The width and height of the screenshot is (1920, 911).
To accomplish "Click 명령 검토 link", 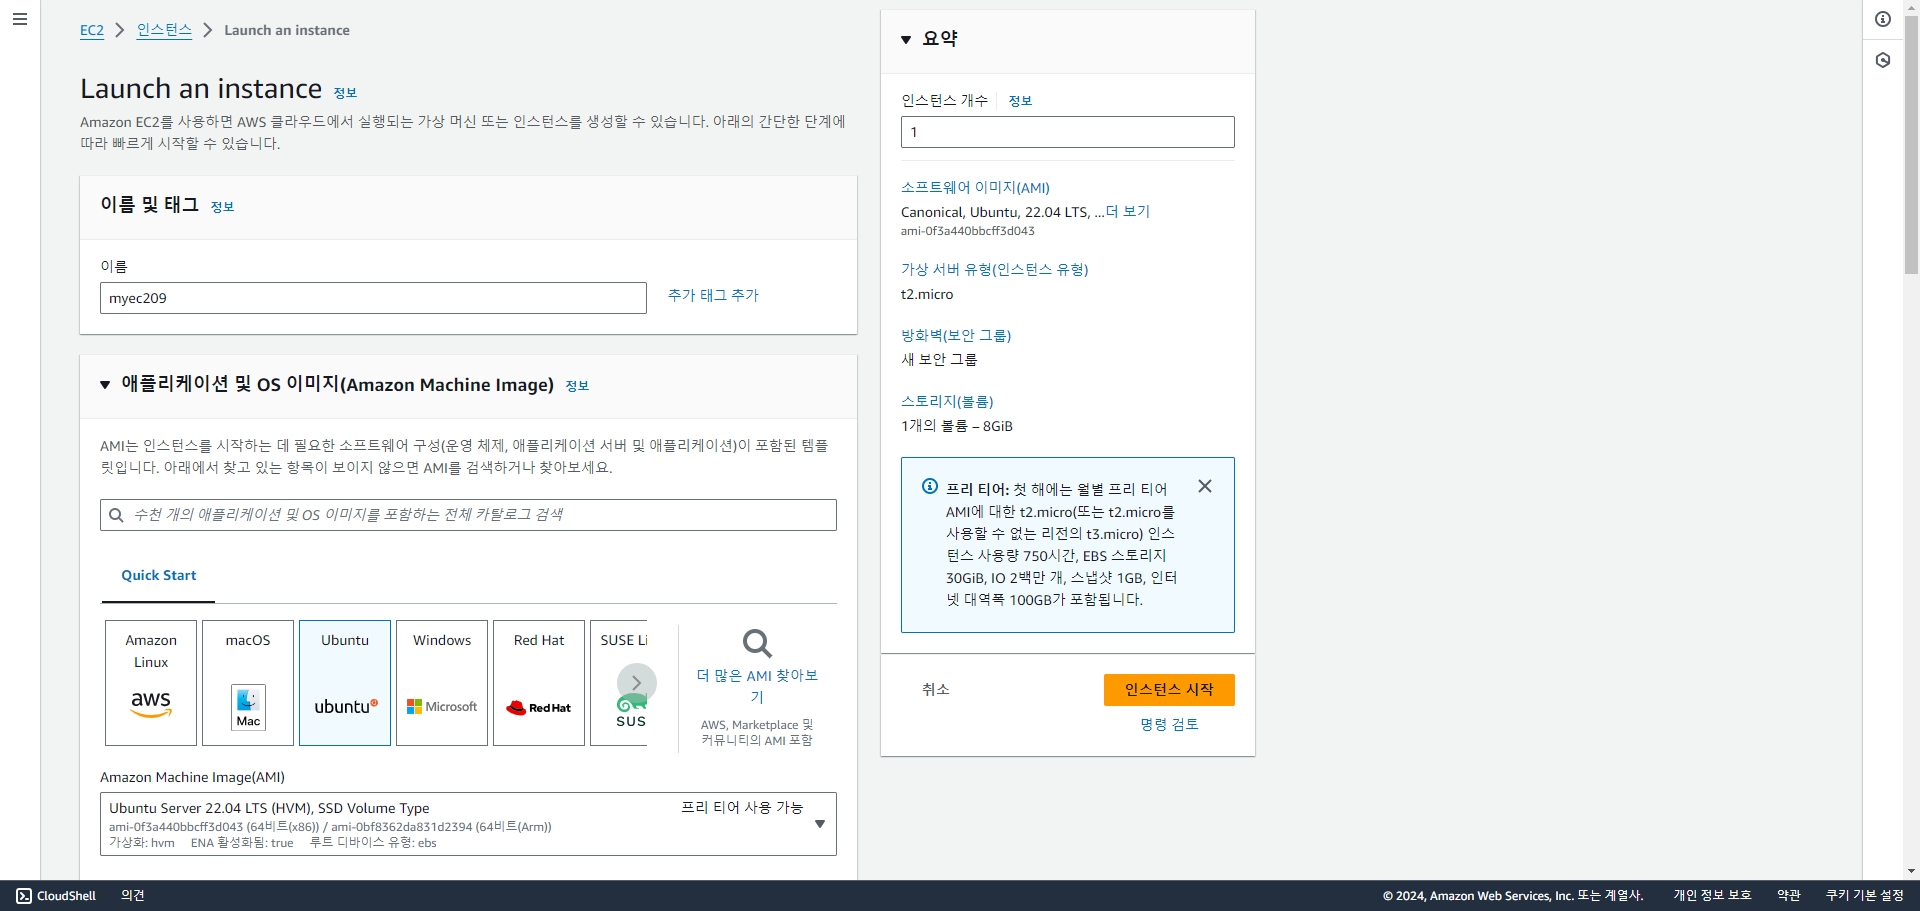I will (1169, 725).
